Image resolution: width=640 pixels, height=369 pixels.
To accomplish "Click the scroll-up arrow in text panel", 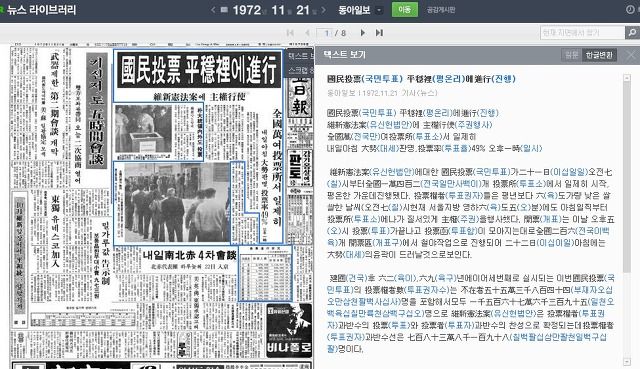I will pyautogui.click(x=627, y=78).
